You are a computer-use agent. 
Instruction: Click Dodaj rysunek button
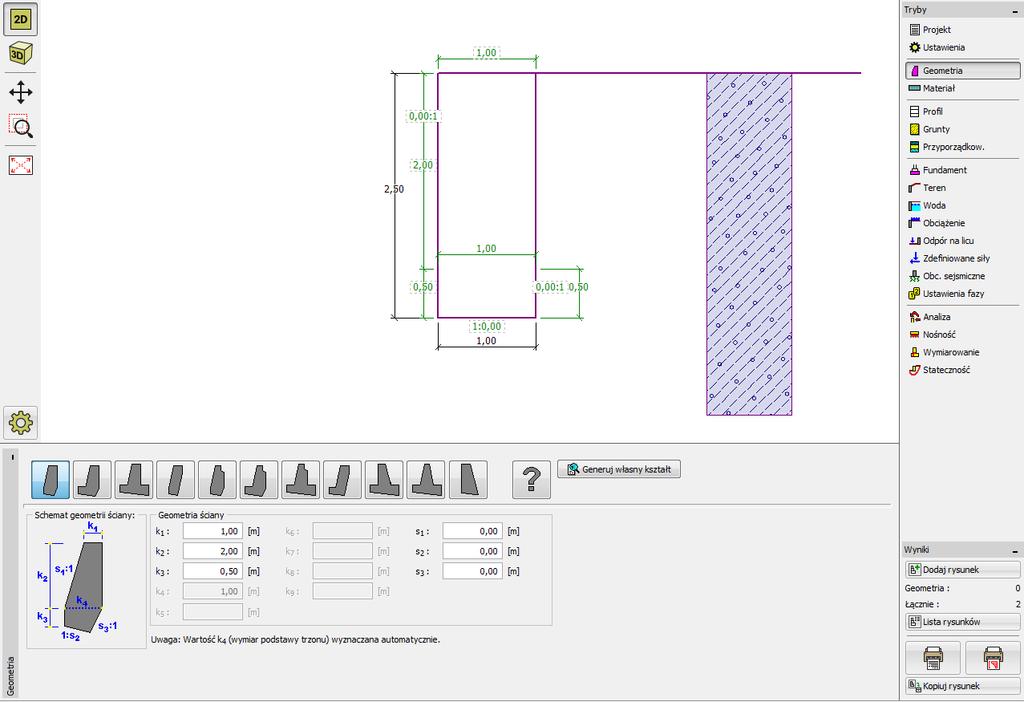(963, 569)
